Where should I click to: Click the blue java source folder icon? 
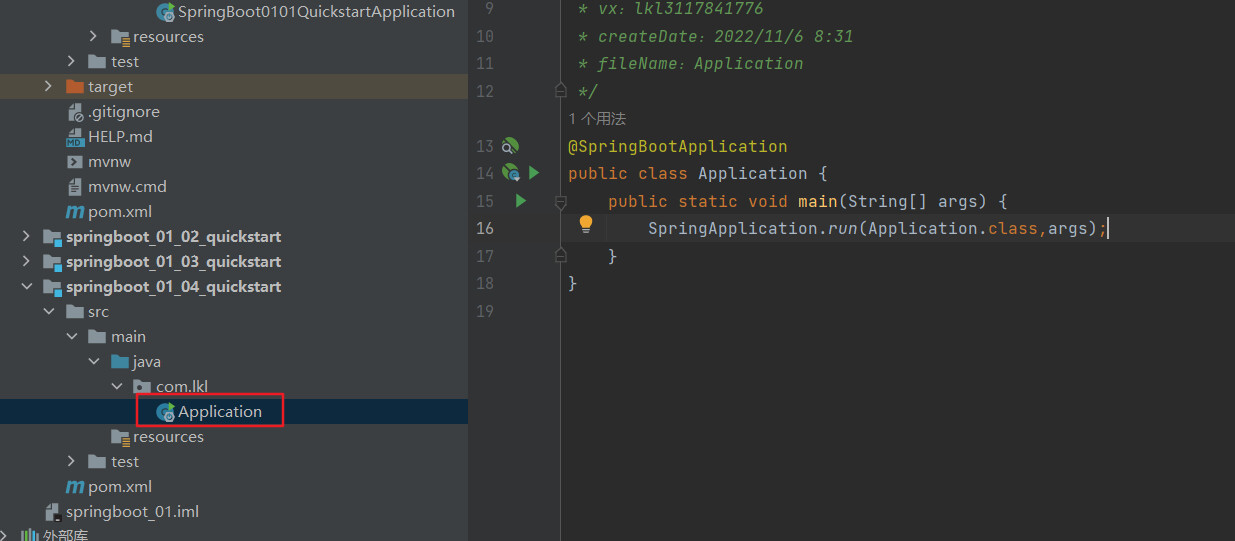pos(120,361)
